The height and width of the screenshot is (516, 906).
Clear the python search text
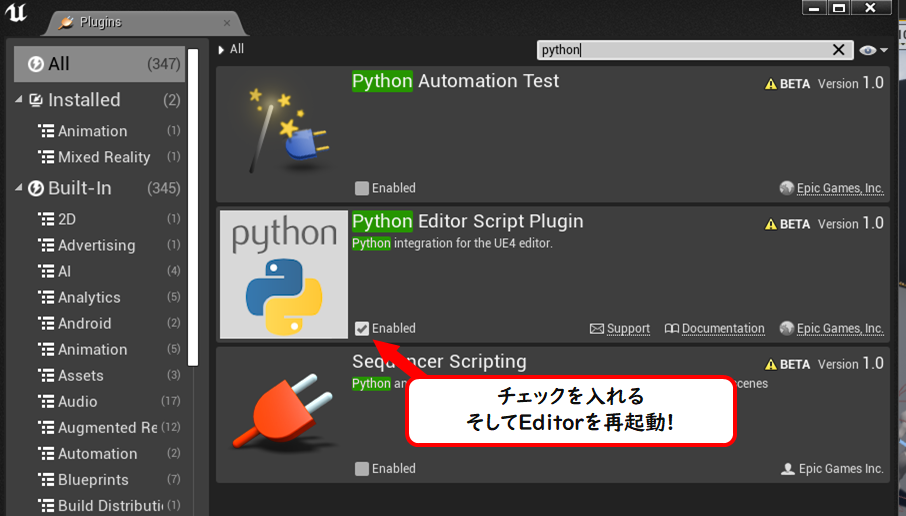point(838,50)
